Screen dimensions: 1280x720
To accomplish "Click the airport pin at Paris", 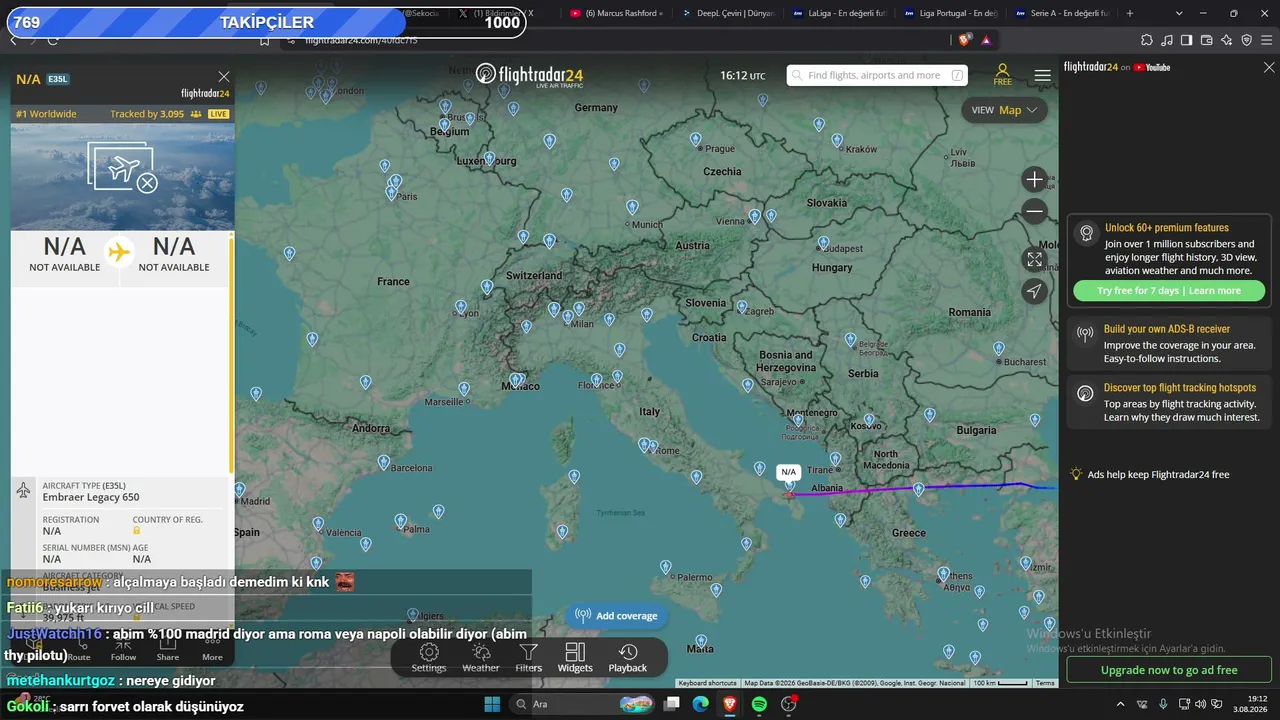I will (392, 192).
